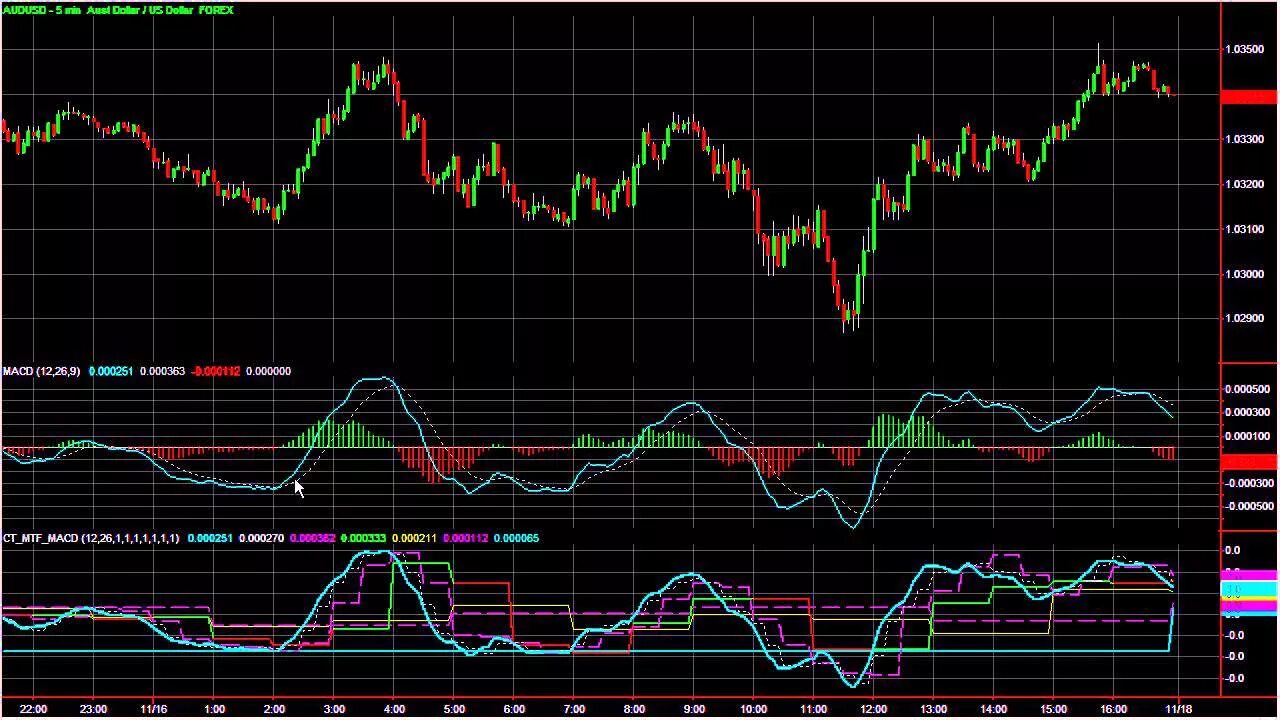The height and width of the screenshot is (720, 1280).
Task: Click cyan 0.000251 value in MACD (12,26,9) header
Action: (111, 371)
